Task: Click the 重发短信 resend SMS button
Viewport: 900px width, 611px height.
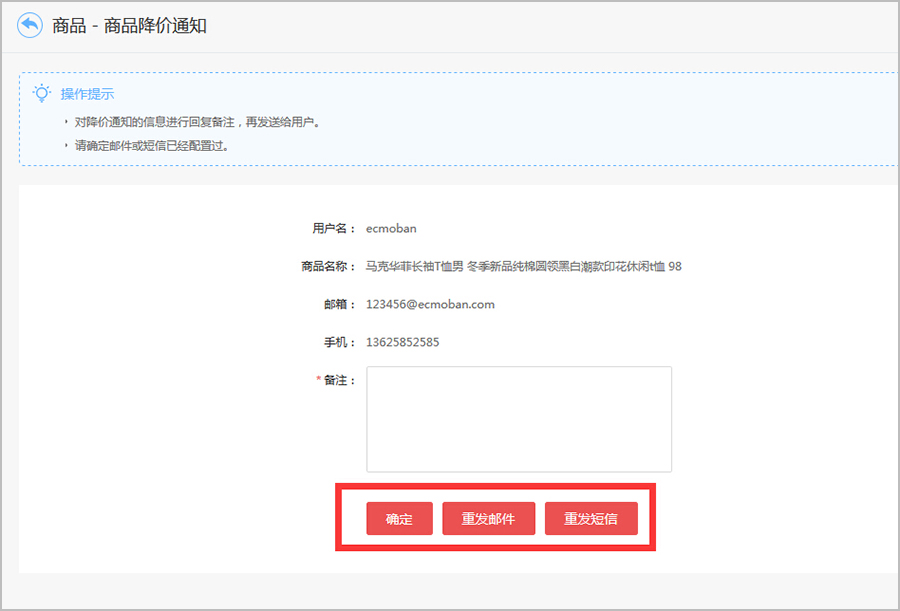Action: coord(591,519)
